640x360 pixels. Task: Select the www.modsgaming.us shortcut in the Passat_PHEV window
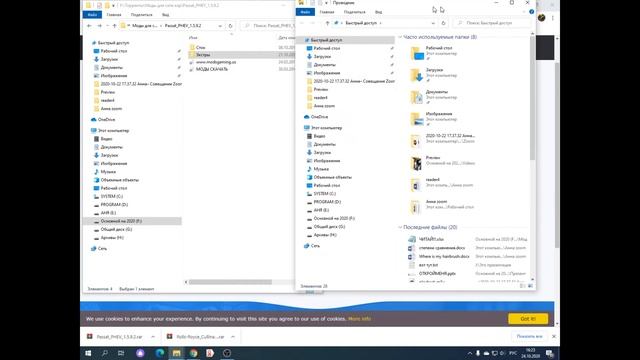click(216, 62)
